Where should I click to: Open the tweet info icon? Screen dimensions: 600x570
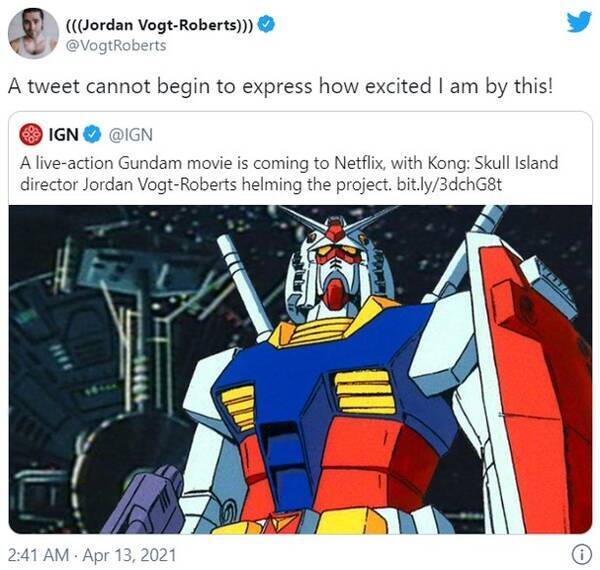[x=582, y=555]
